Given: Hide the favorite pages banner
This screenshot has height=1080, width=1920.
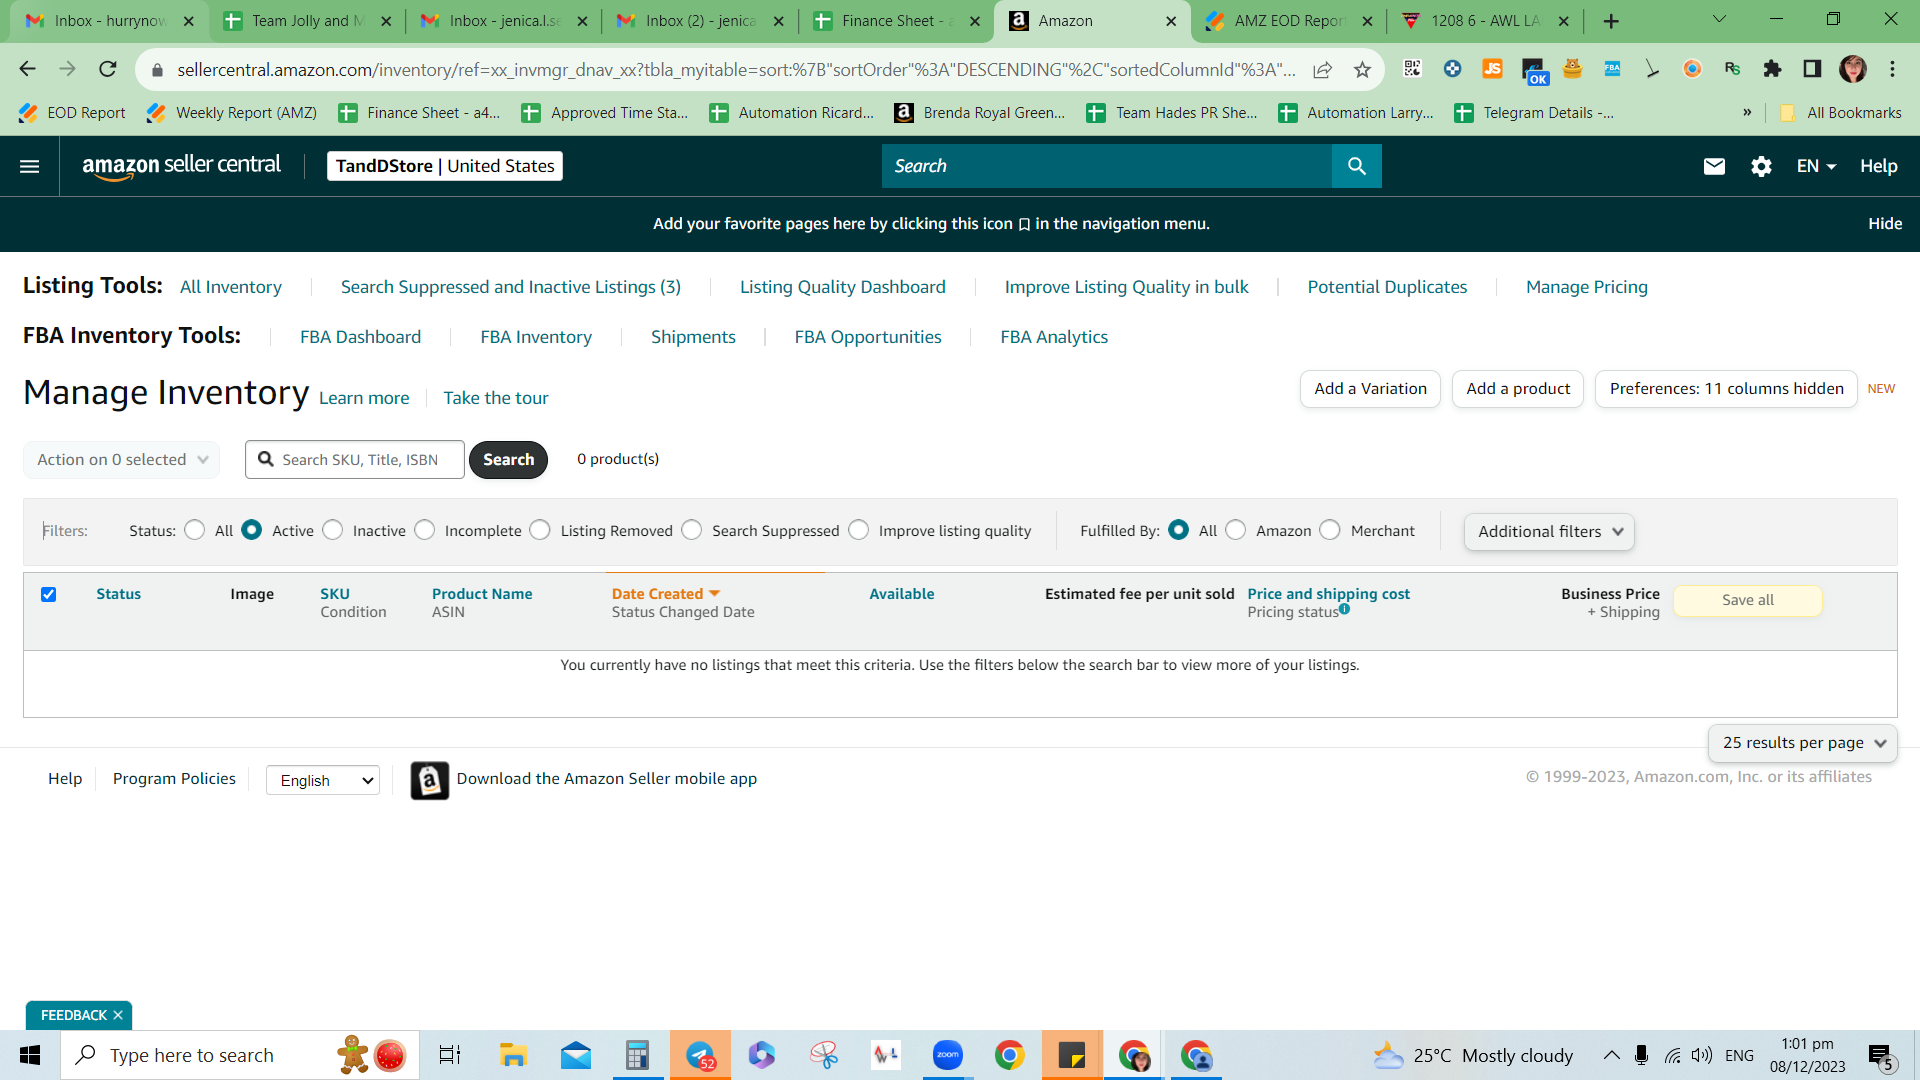Looking at the screenshot, I should tap(1885, 224).
